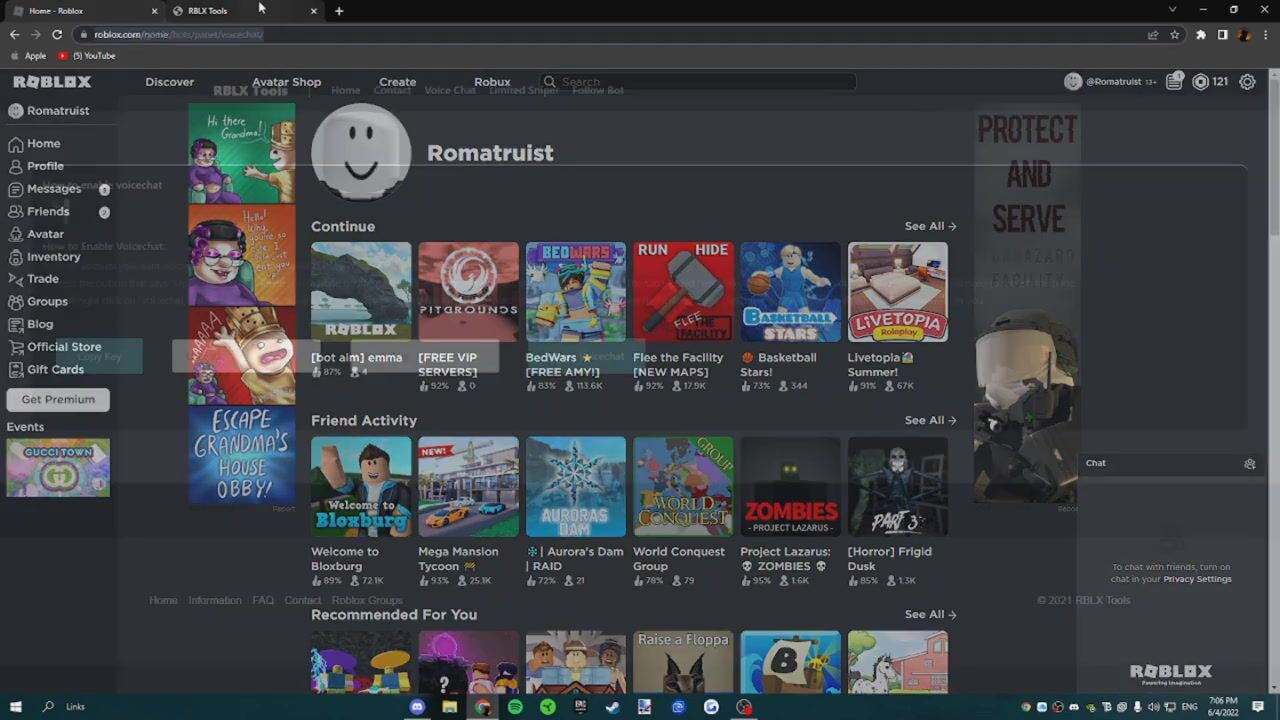Reload the page in the browser
The width and height of the screenshot is (1280, 720).
57,34
